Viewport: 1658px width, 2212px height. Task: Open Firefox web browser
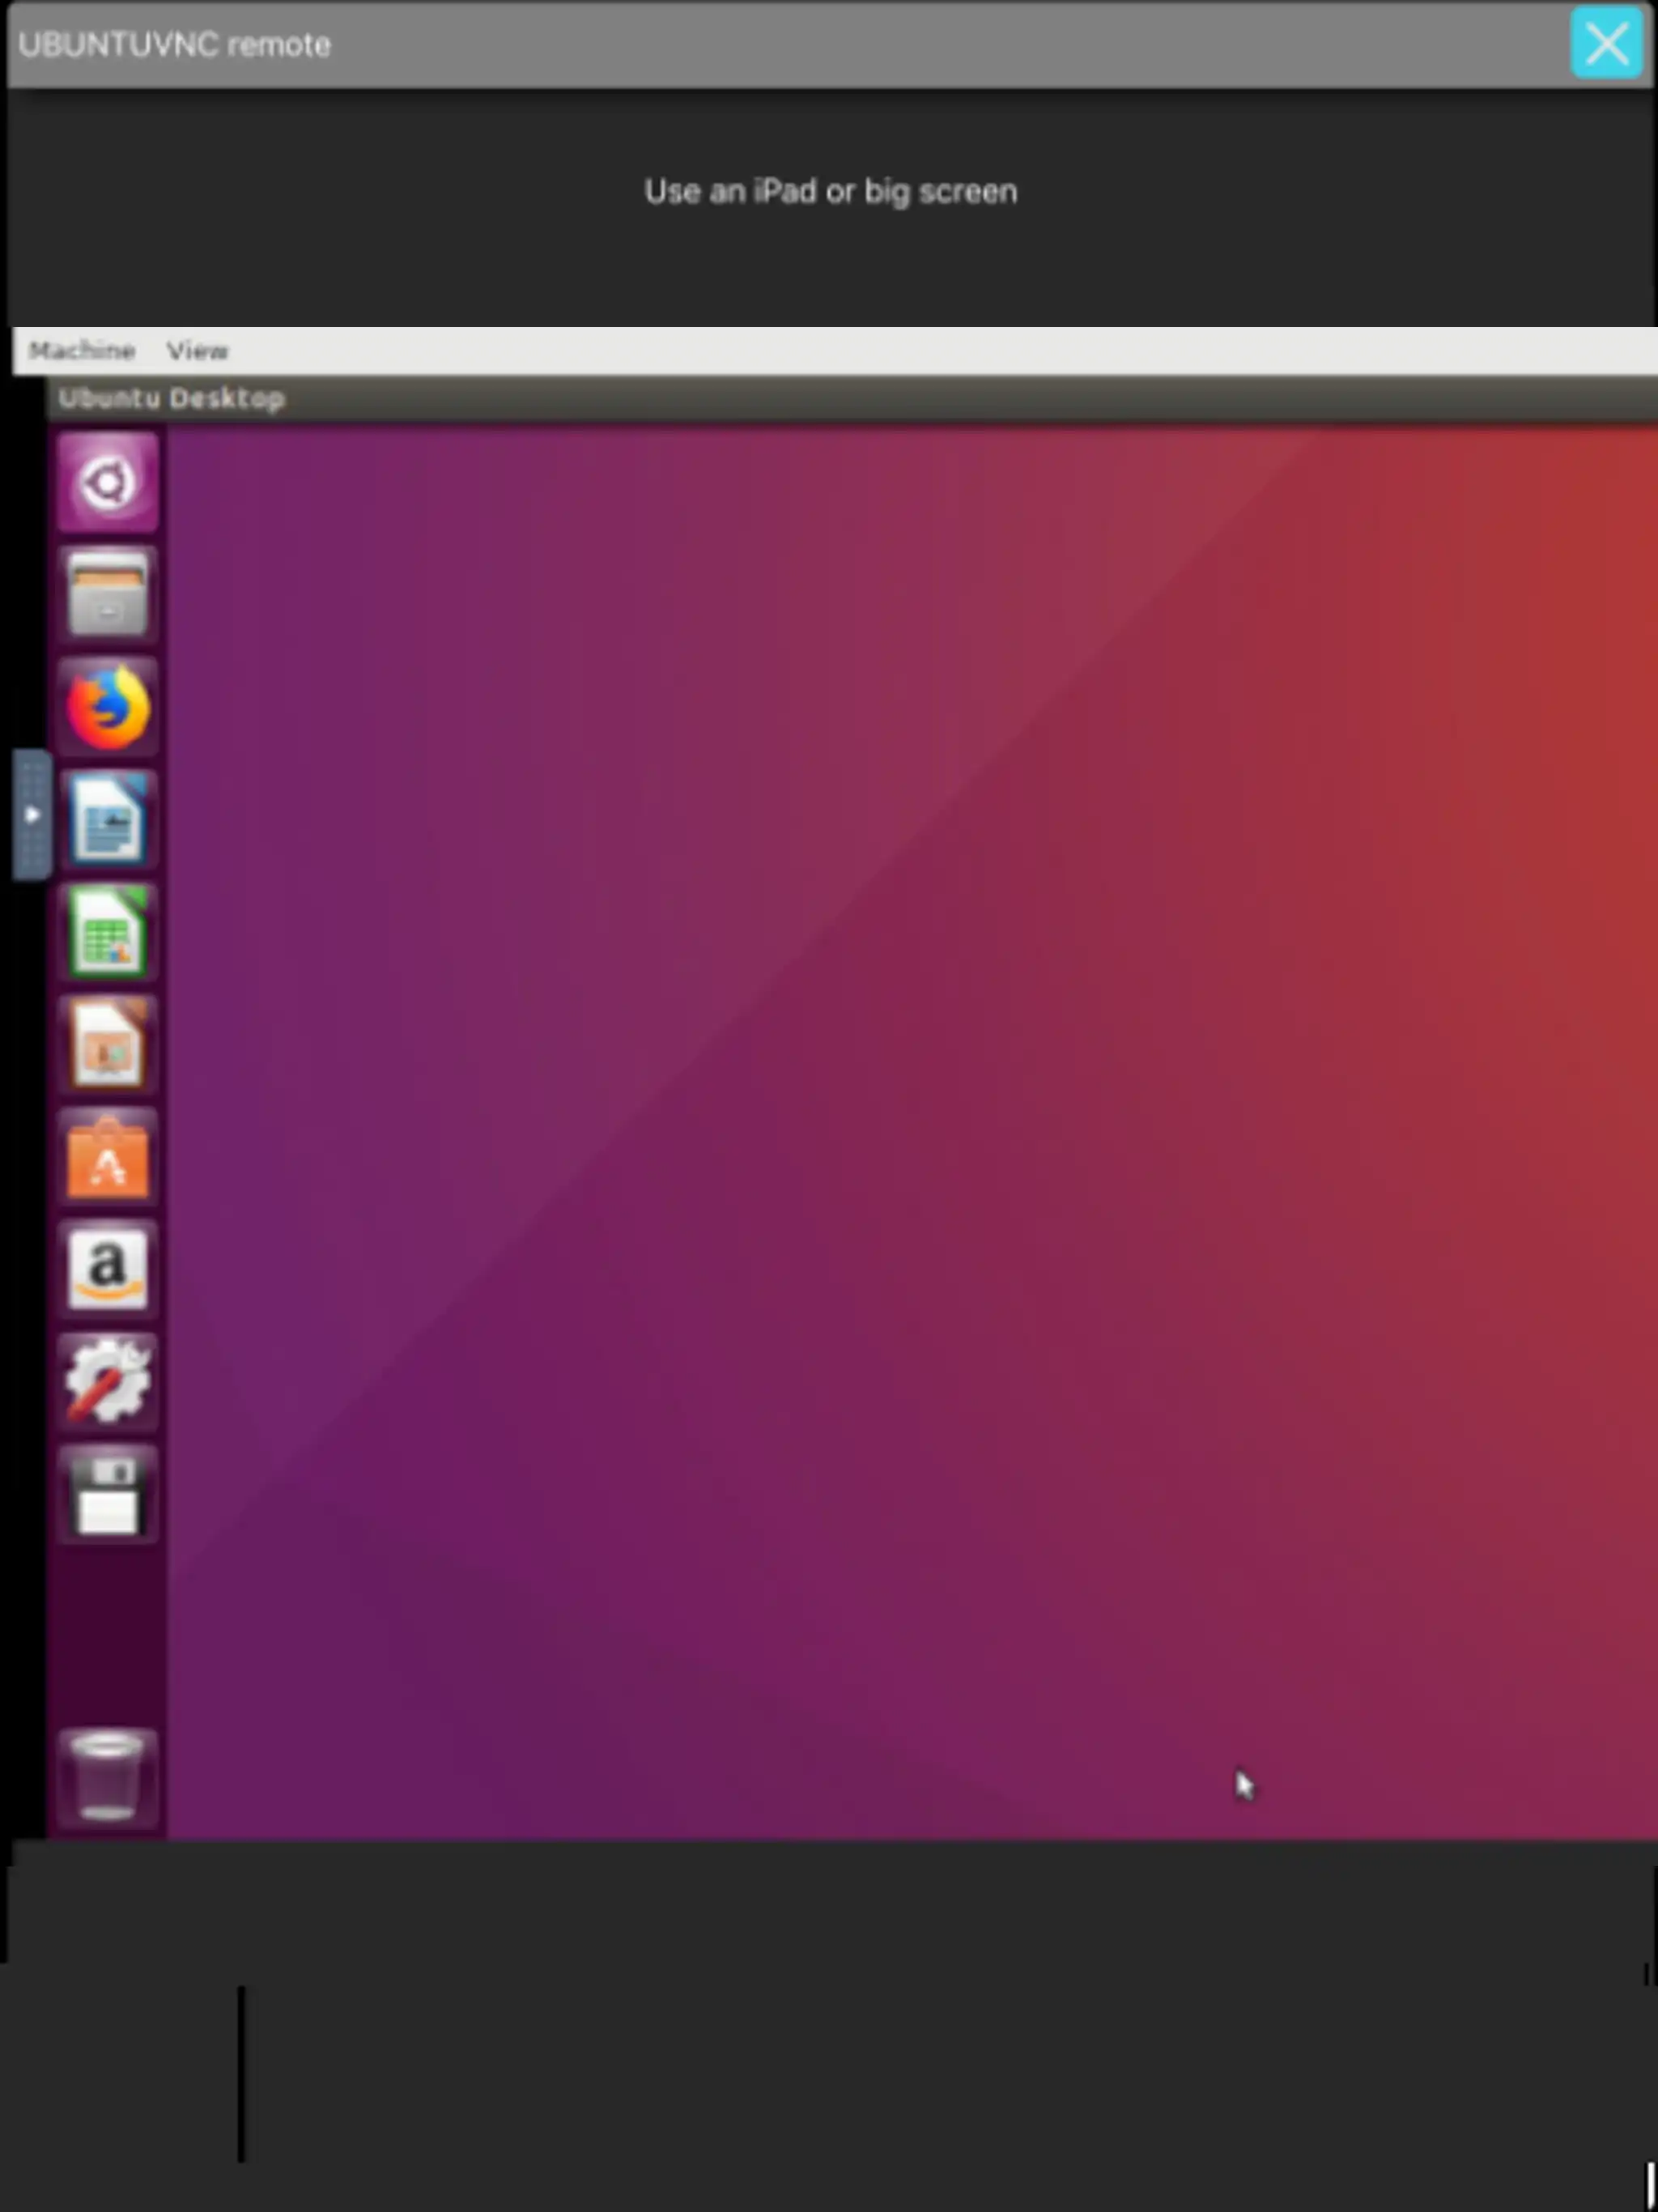108,705
